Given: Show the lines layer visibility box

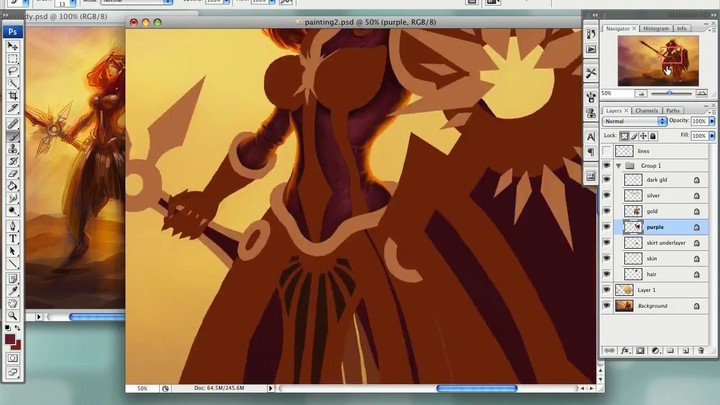Looking at the screenshot, I should coord(607,151).
